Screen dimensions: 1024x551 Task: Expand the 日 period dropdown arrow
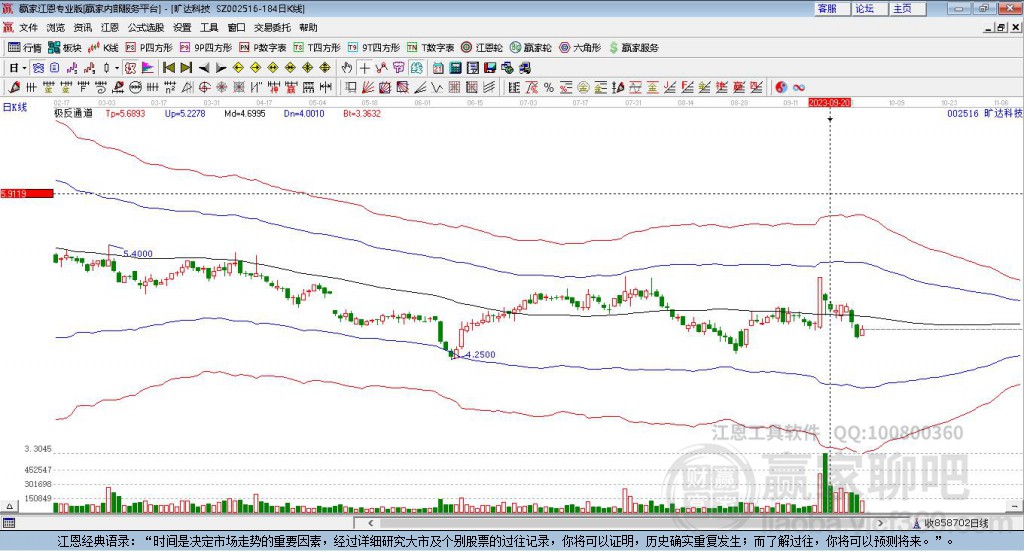point(24,68)
